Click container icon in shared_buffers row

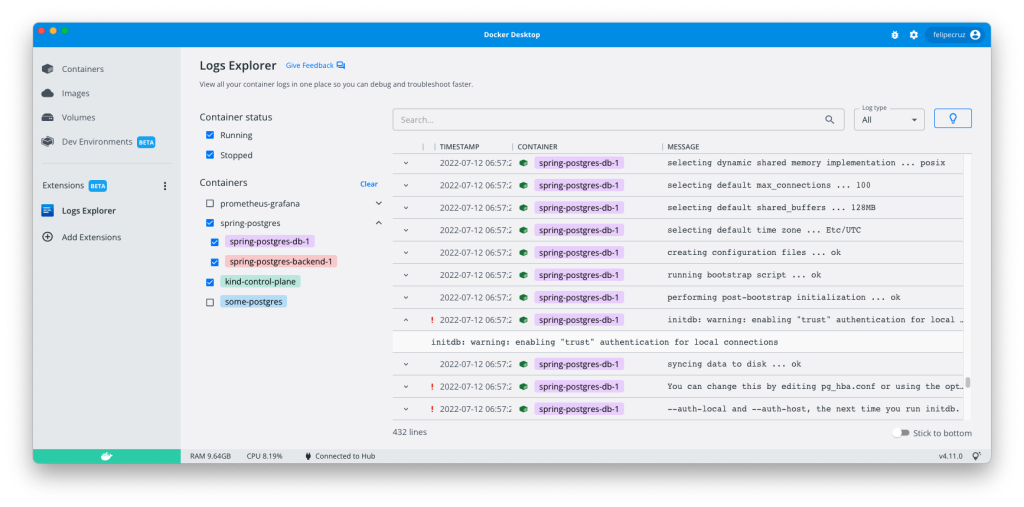click(523, 208)
